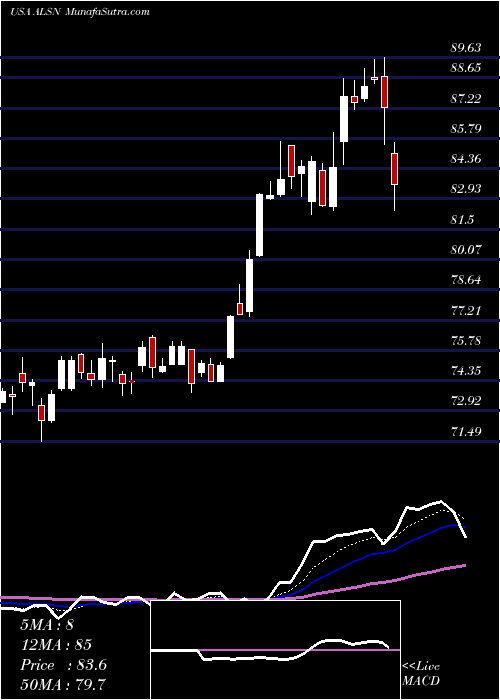
Task: Click the '12MA : 85' indicator value
Action: pos(56,645)
